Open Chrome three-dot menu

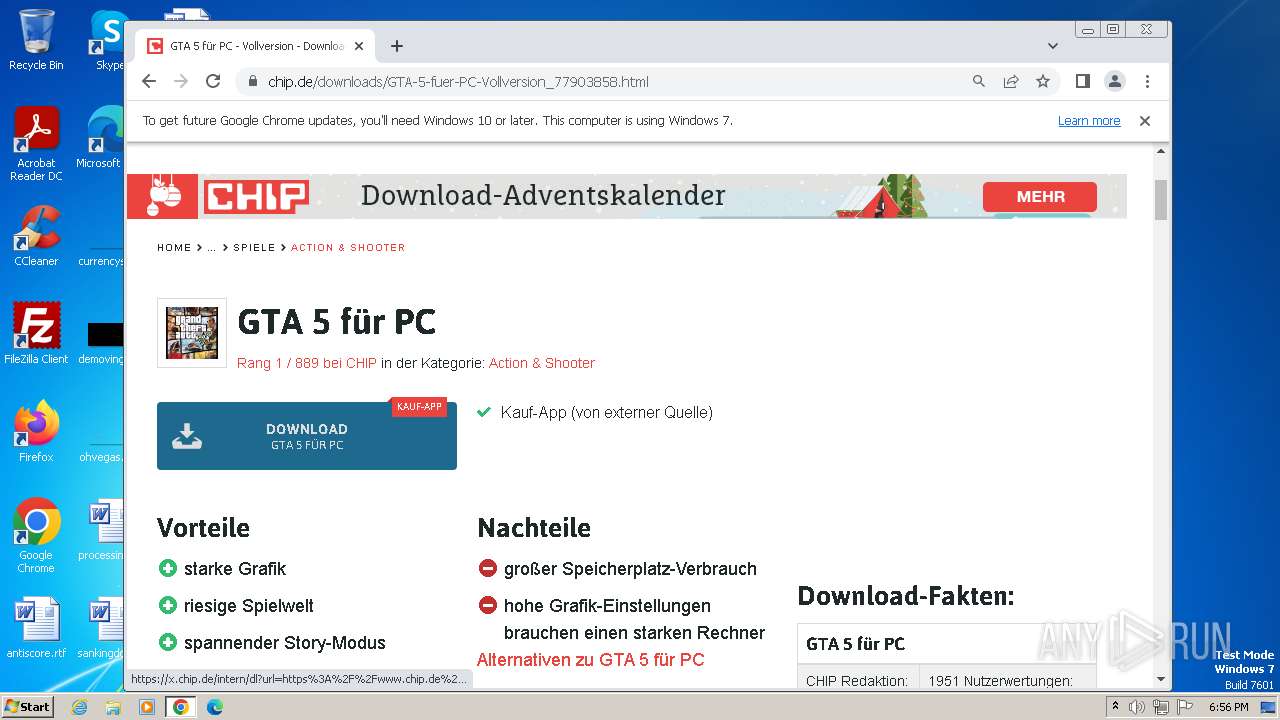point(1147,82)
